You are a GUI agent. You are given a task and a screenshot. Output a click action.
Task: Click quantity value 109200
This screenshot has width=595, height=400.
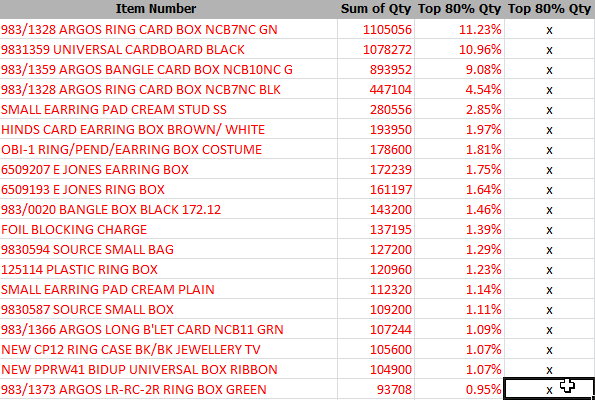[x=390, y=310]
